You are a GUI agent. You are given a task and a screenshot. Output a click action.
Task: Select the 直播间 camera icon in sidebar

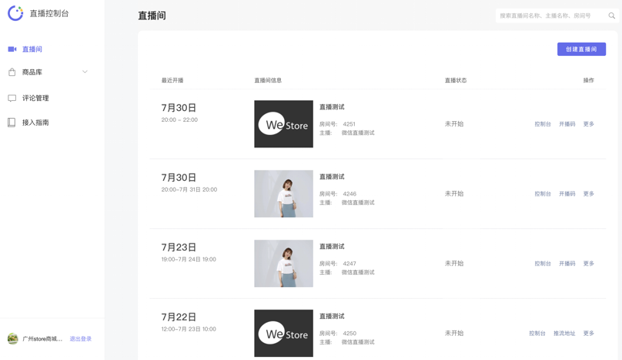click(12, 49)
